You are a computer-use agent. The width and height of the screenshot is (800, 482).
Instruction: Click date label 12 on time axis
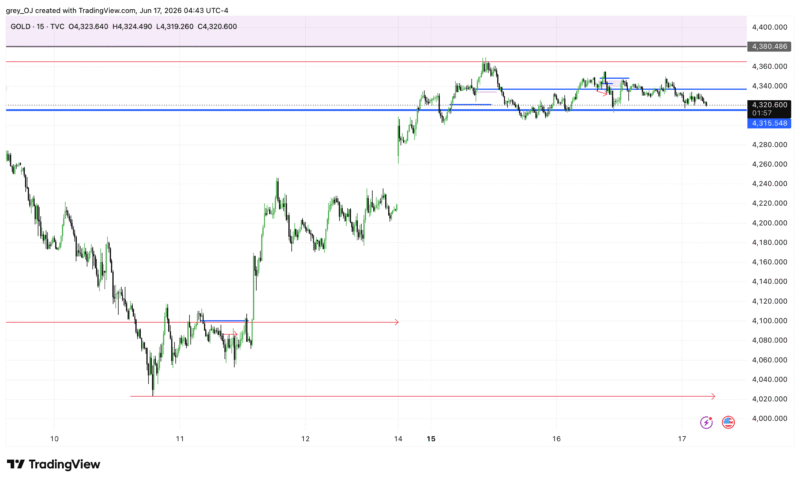click(305, 439)
